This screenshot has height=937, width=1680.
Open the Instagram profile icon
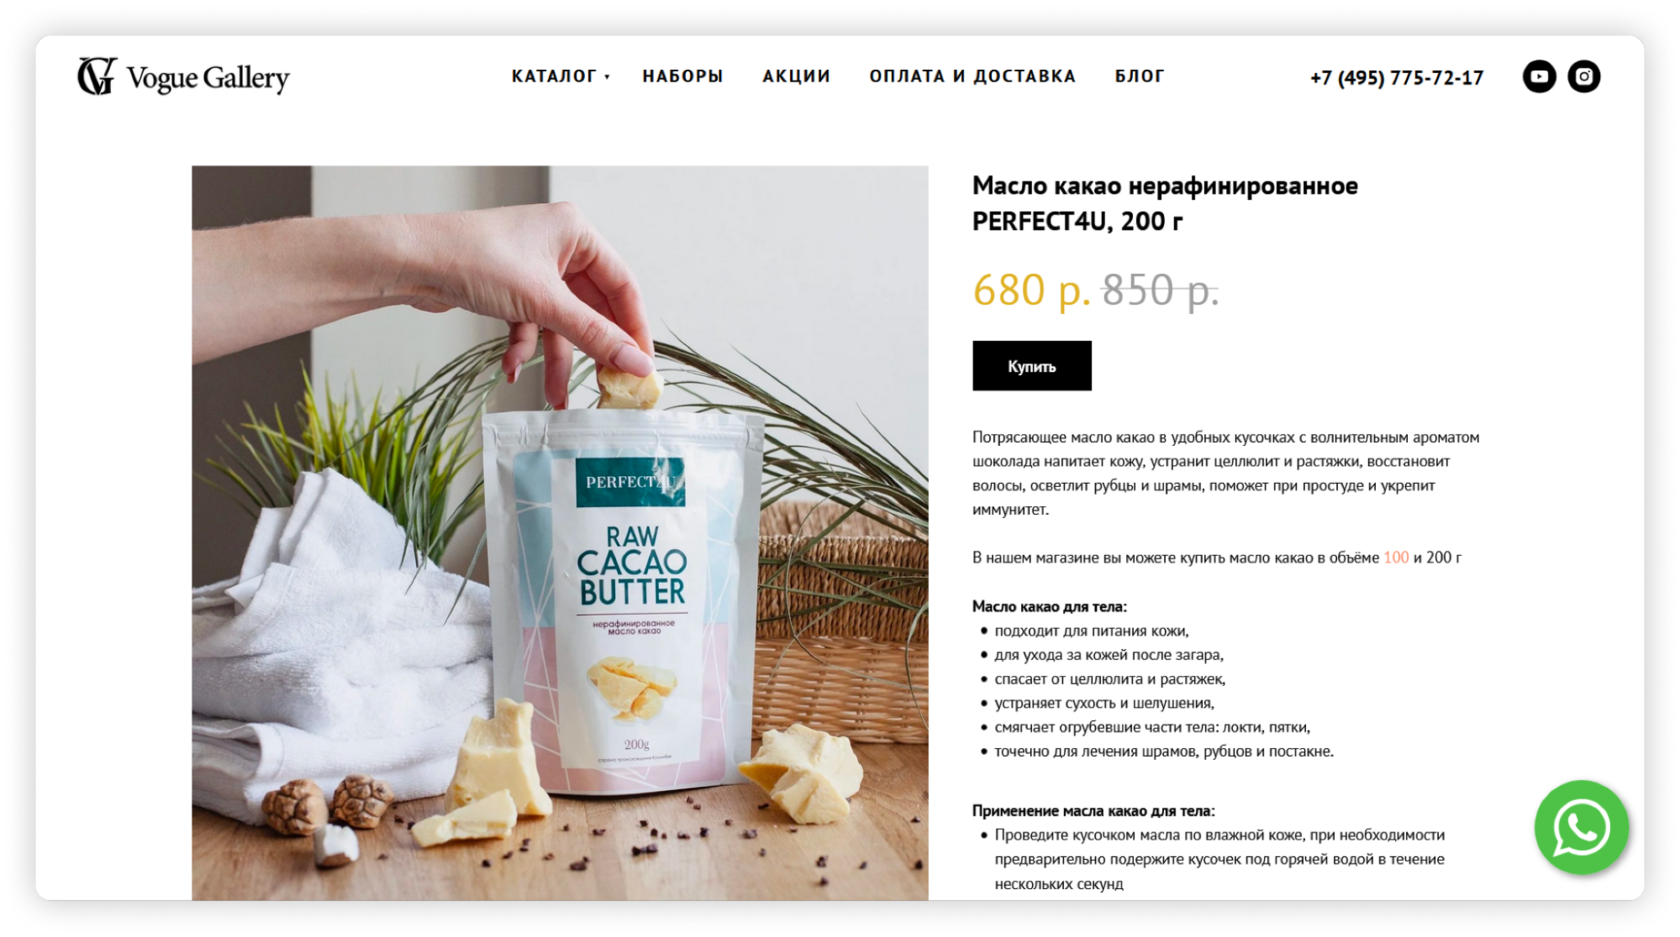[x=1584, y=77]
